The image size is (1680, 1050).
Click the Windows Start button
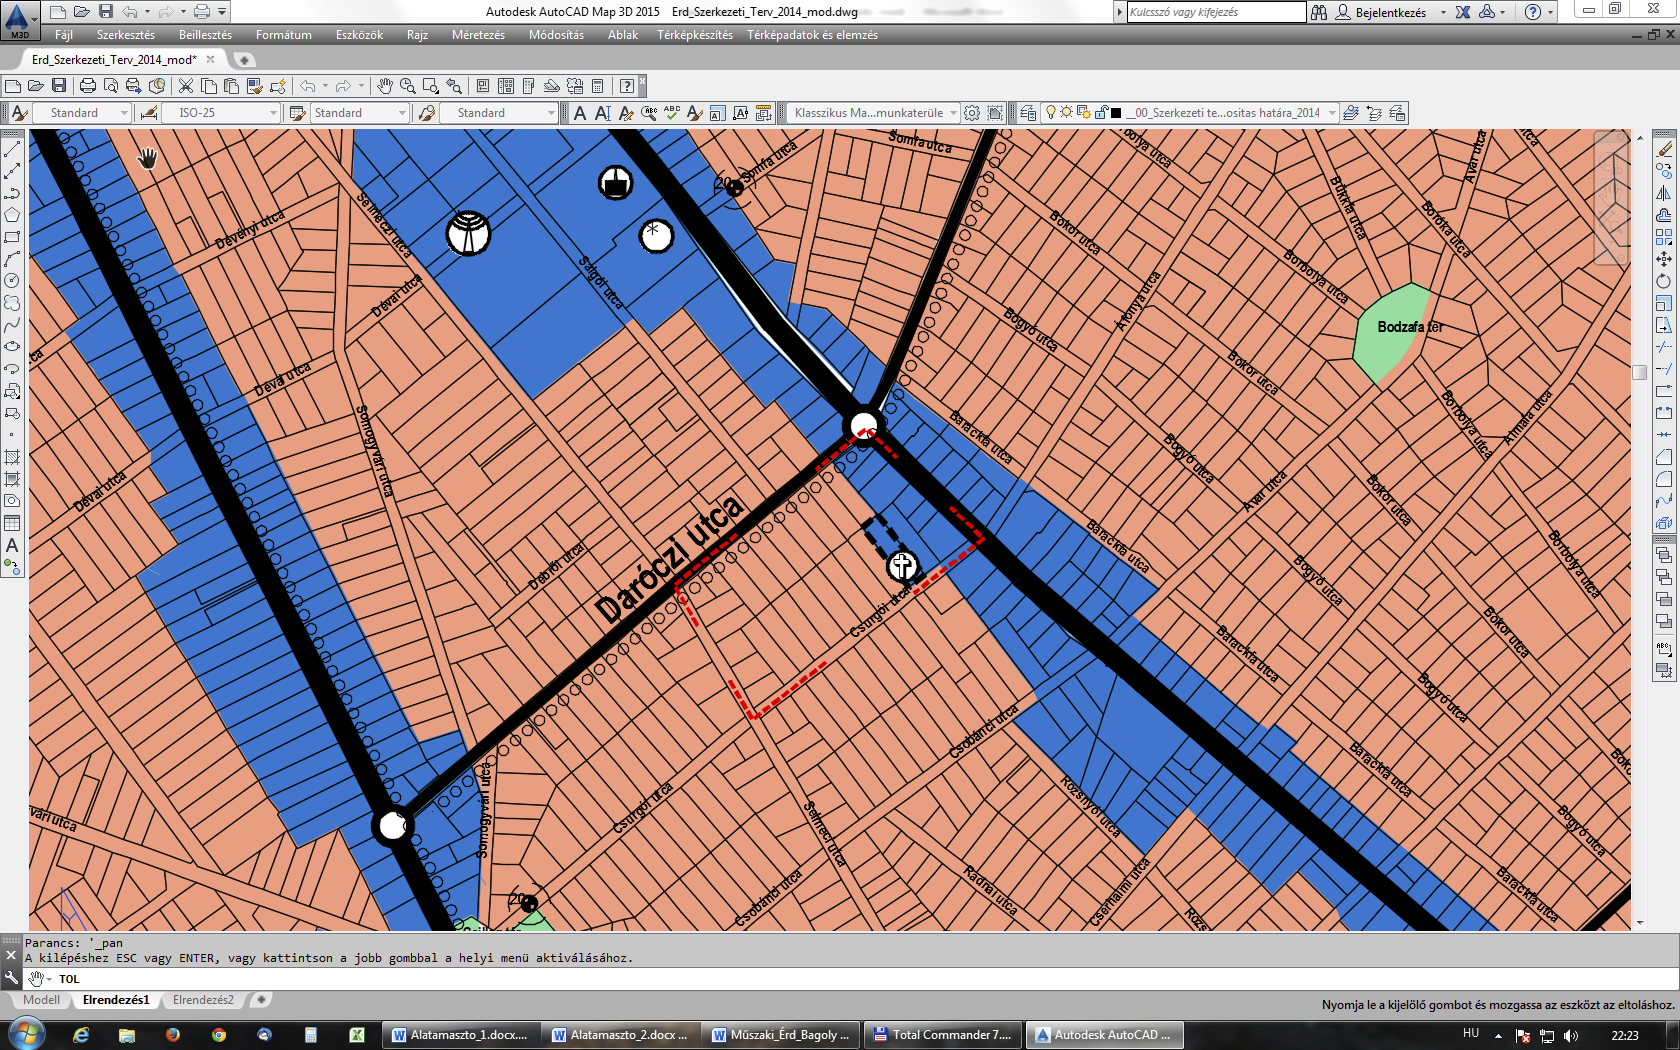pyautogui.click(x=26, y=1034)
